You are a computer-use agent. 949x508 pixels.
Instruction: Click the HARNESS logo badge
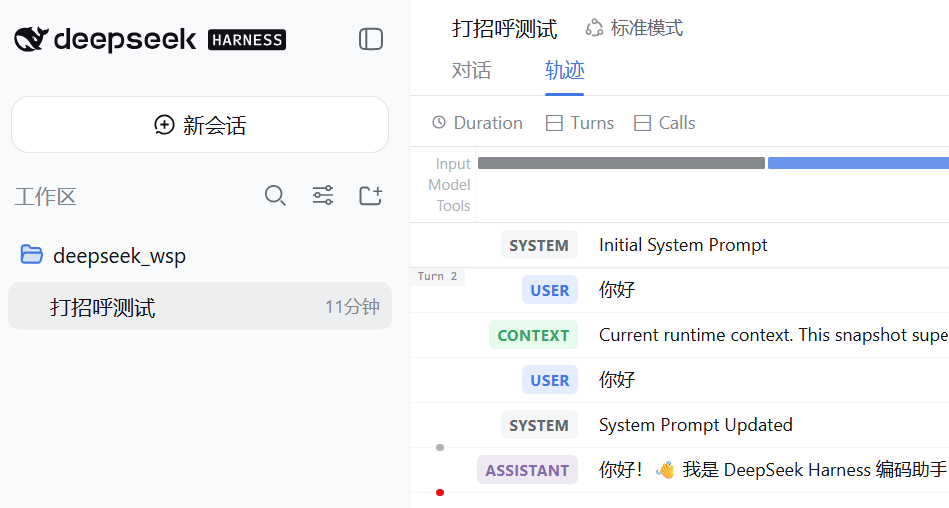coord(247,40)
